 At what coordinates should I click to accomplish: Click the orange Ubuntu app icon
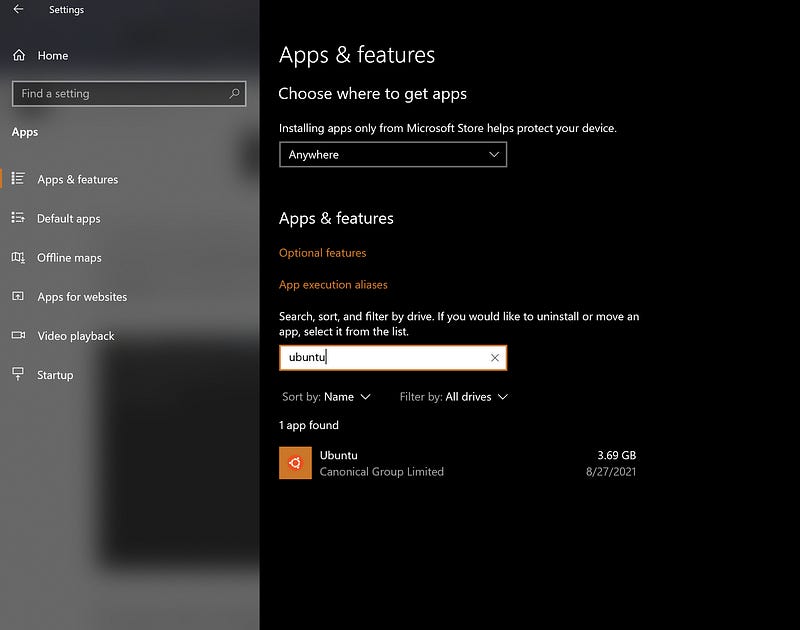click(x=295, y=463)
